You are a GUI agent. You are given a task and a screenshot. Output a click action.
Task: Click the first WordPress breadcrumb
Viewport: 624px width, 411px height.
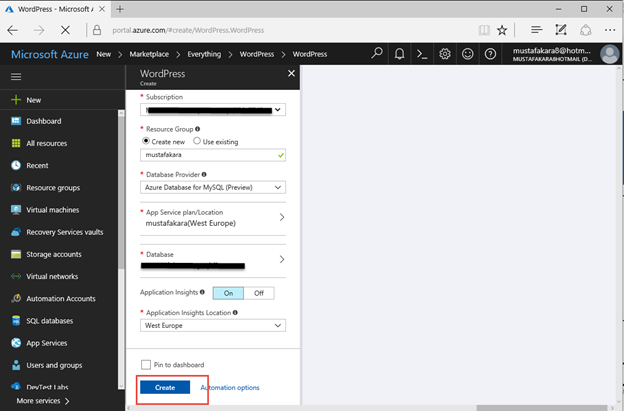click(257, 54)
